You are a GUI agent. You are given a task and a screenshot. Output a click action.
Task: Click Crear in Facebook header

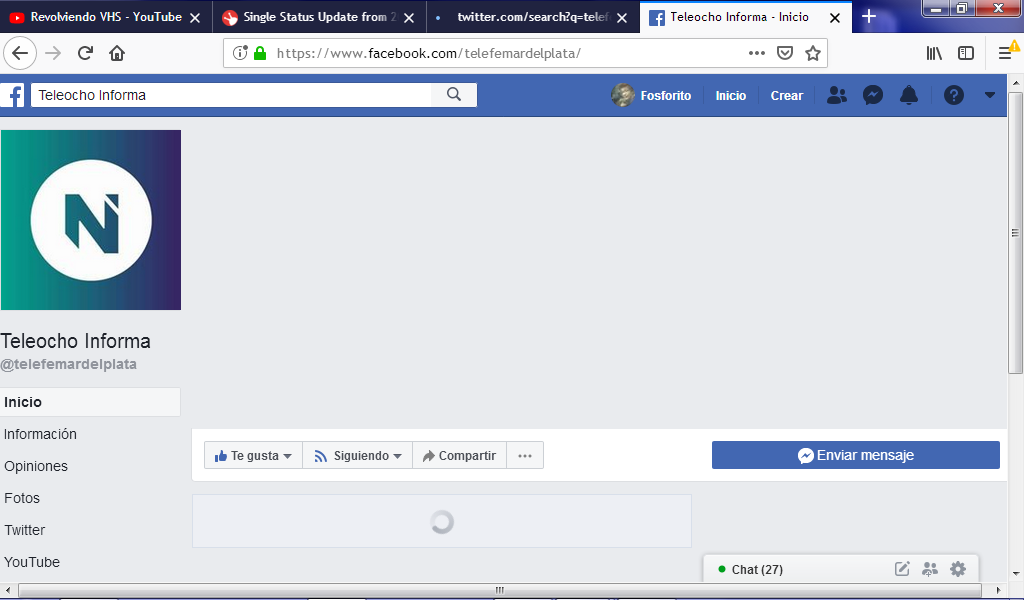(x=786, y=95)
